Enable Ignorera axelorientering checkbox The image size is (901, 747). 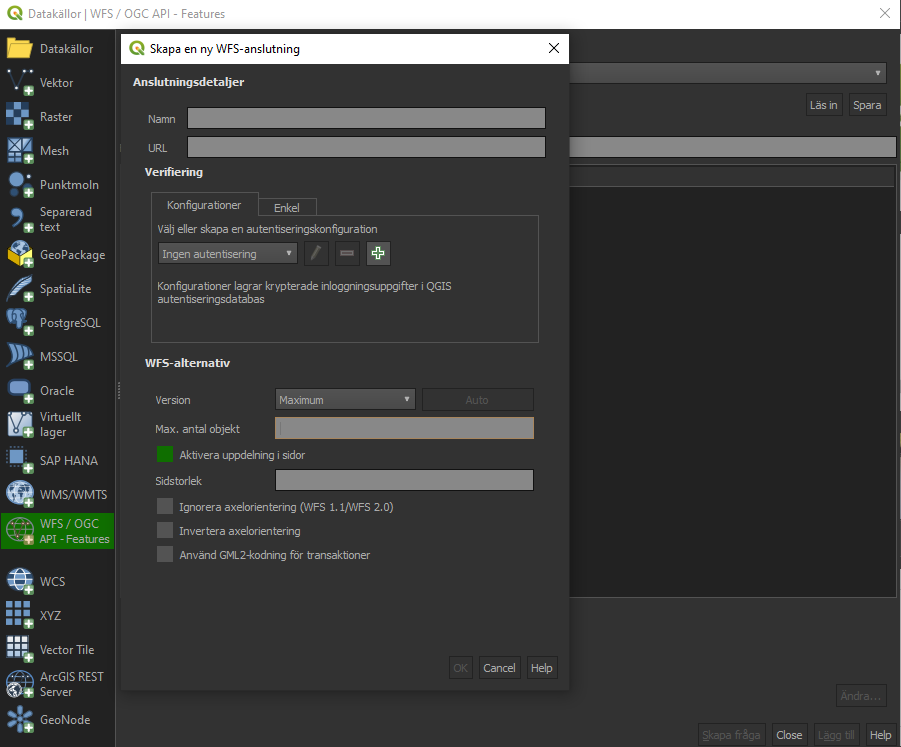tap(165, 506)
